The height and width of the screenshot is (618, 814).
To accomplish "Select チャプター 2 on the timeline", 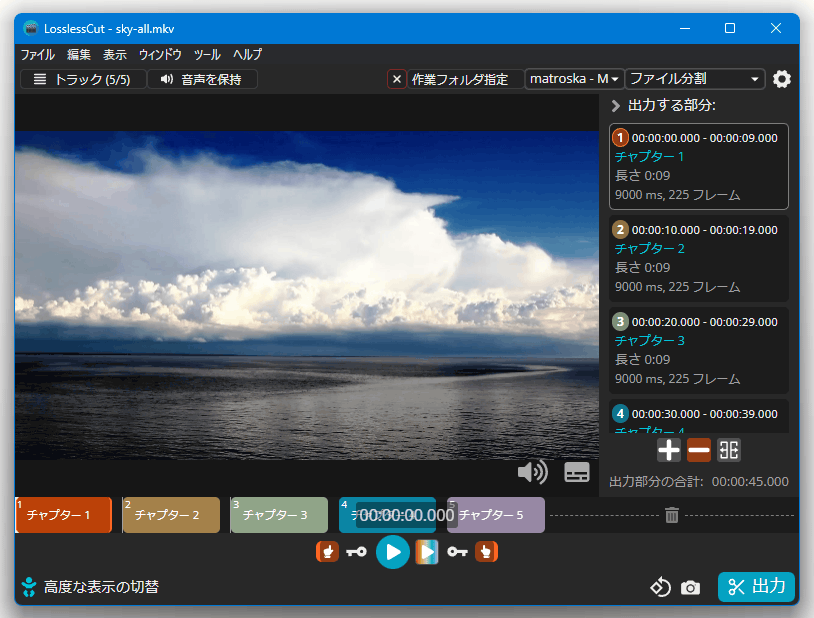I will click(x=171, y=515).
